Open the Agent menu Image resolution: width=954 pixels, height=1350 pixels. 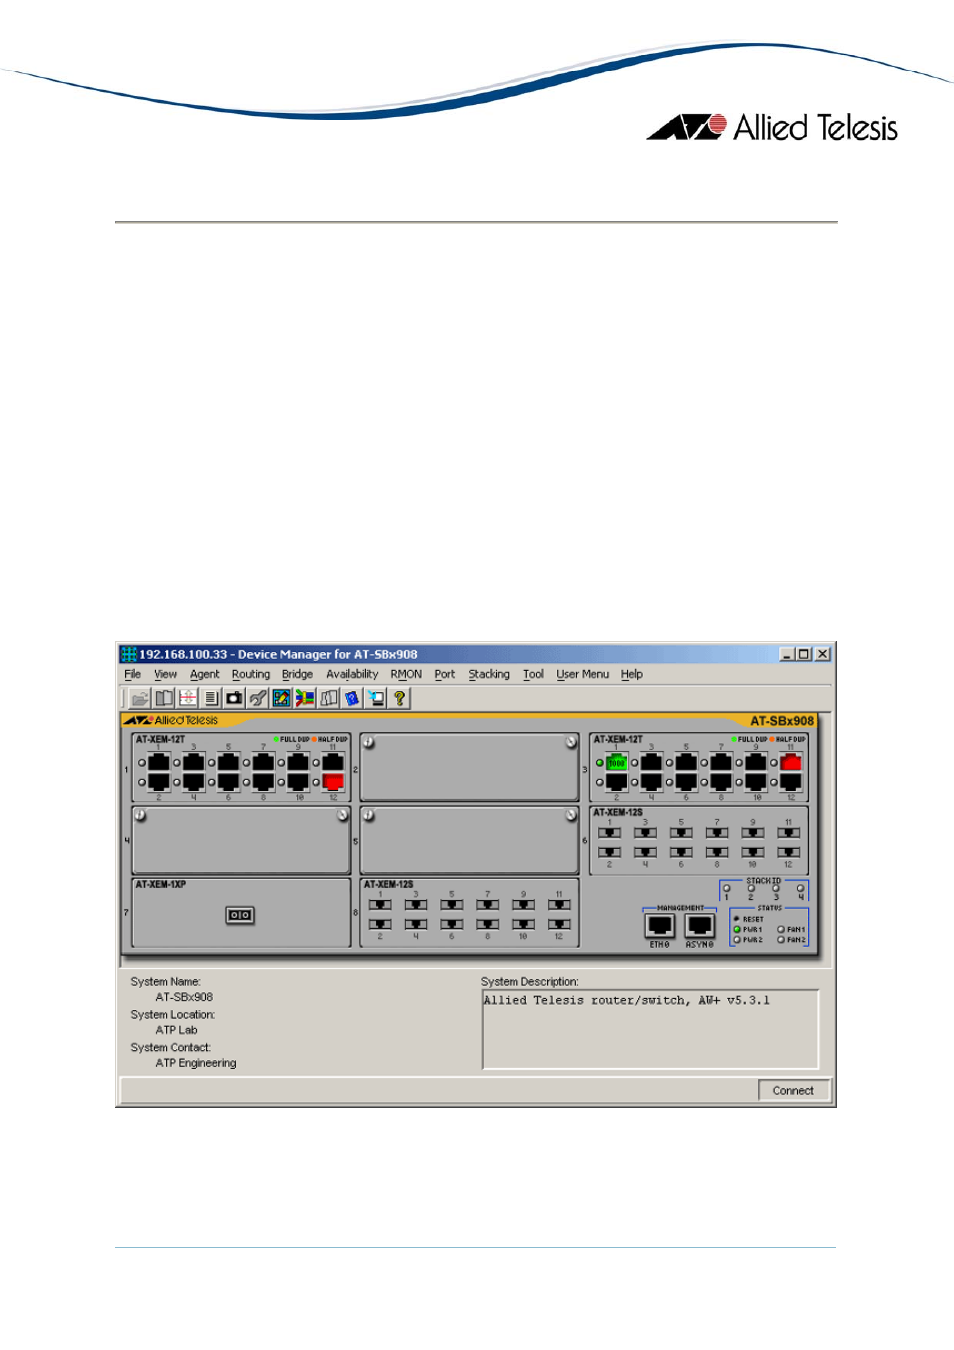pyautogui.click(x=204, y=674)
